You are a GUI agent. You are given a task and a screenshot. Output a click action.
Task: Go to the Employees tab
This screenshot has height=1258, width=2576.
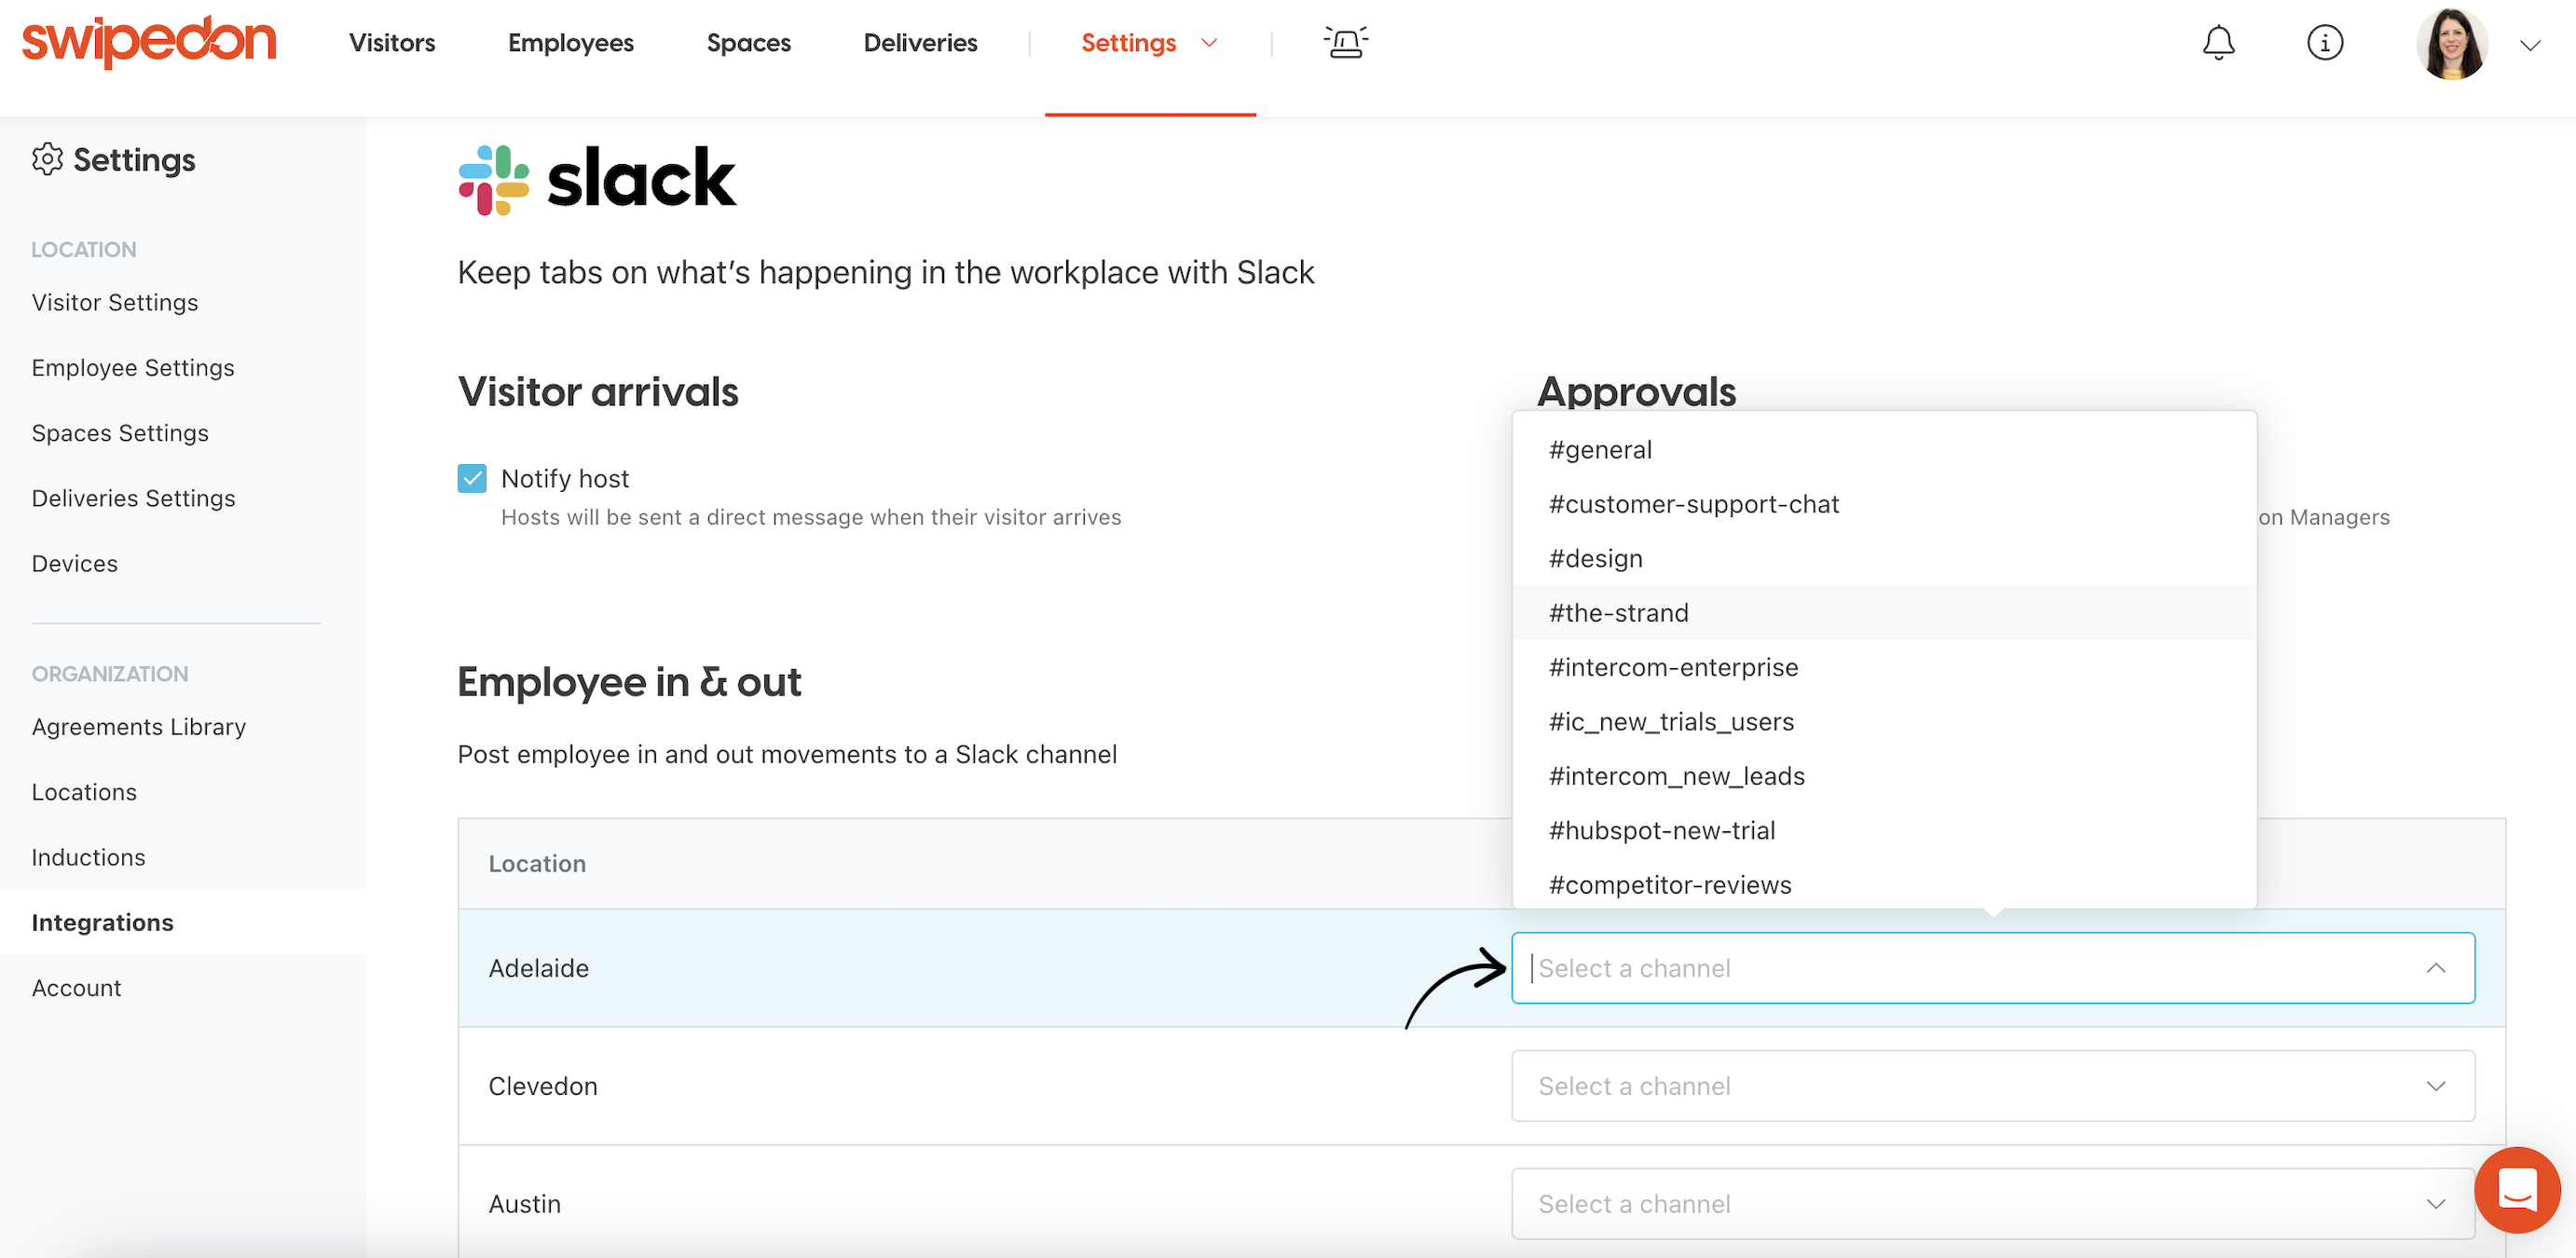click(x=570, y=43)
